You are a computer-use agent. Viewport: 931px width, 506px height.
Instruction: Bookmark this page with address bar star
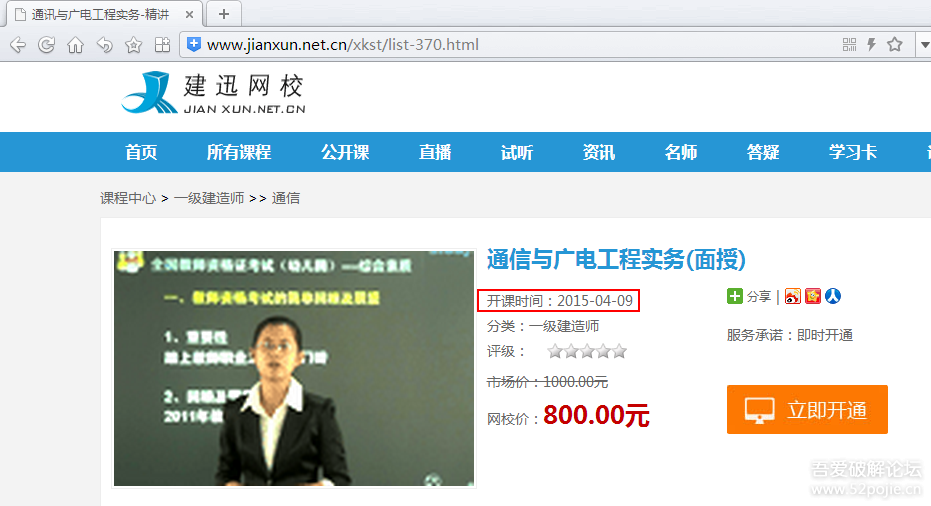[x=895, y=45]
